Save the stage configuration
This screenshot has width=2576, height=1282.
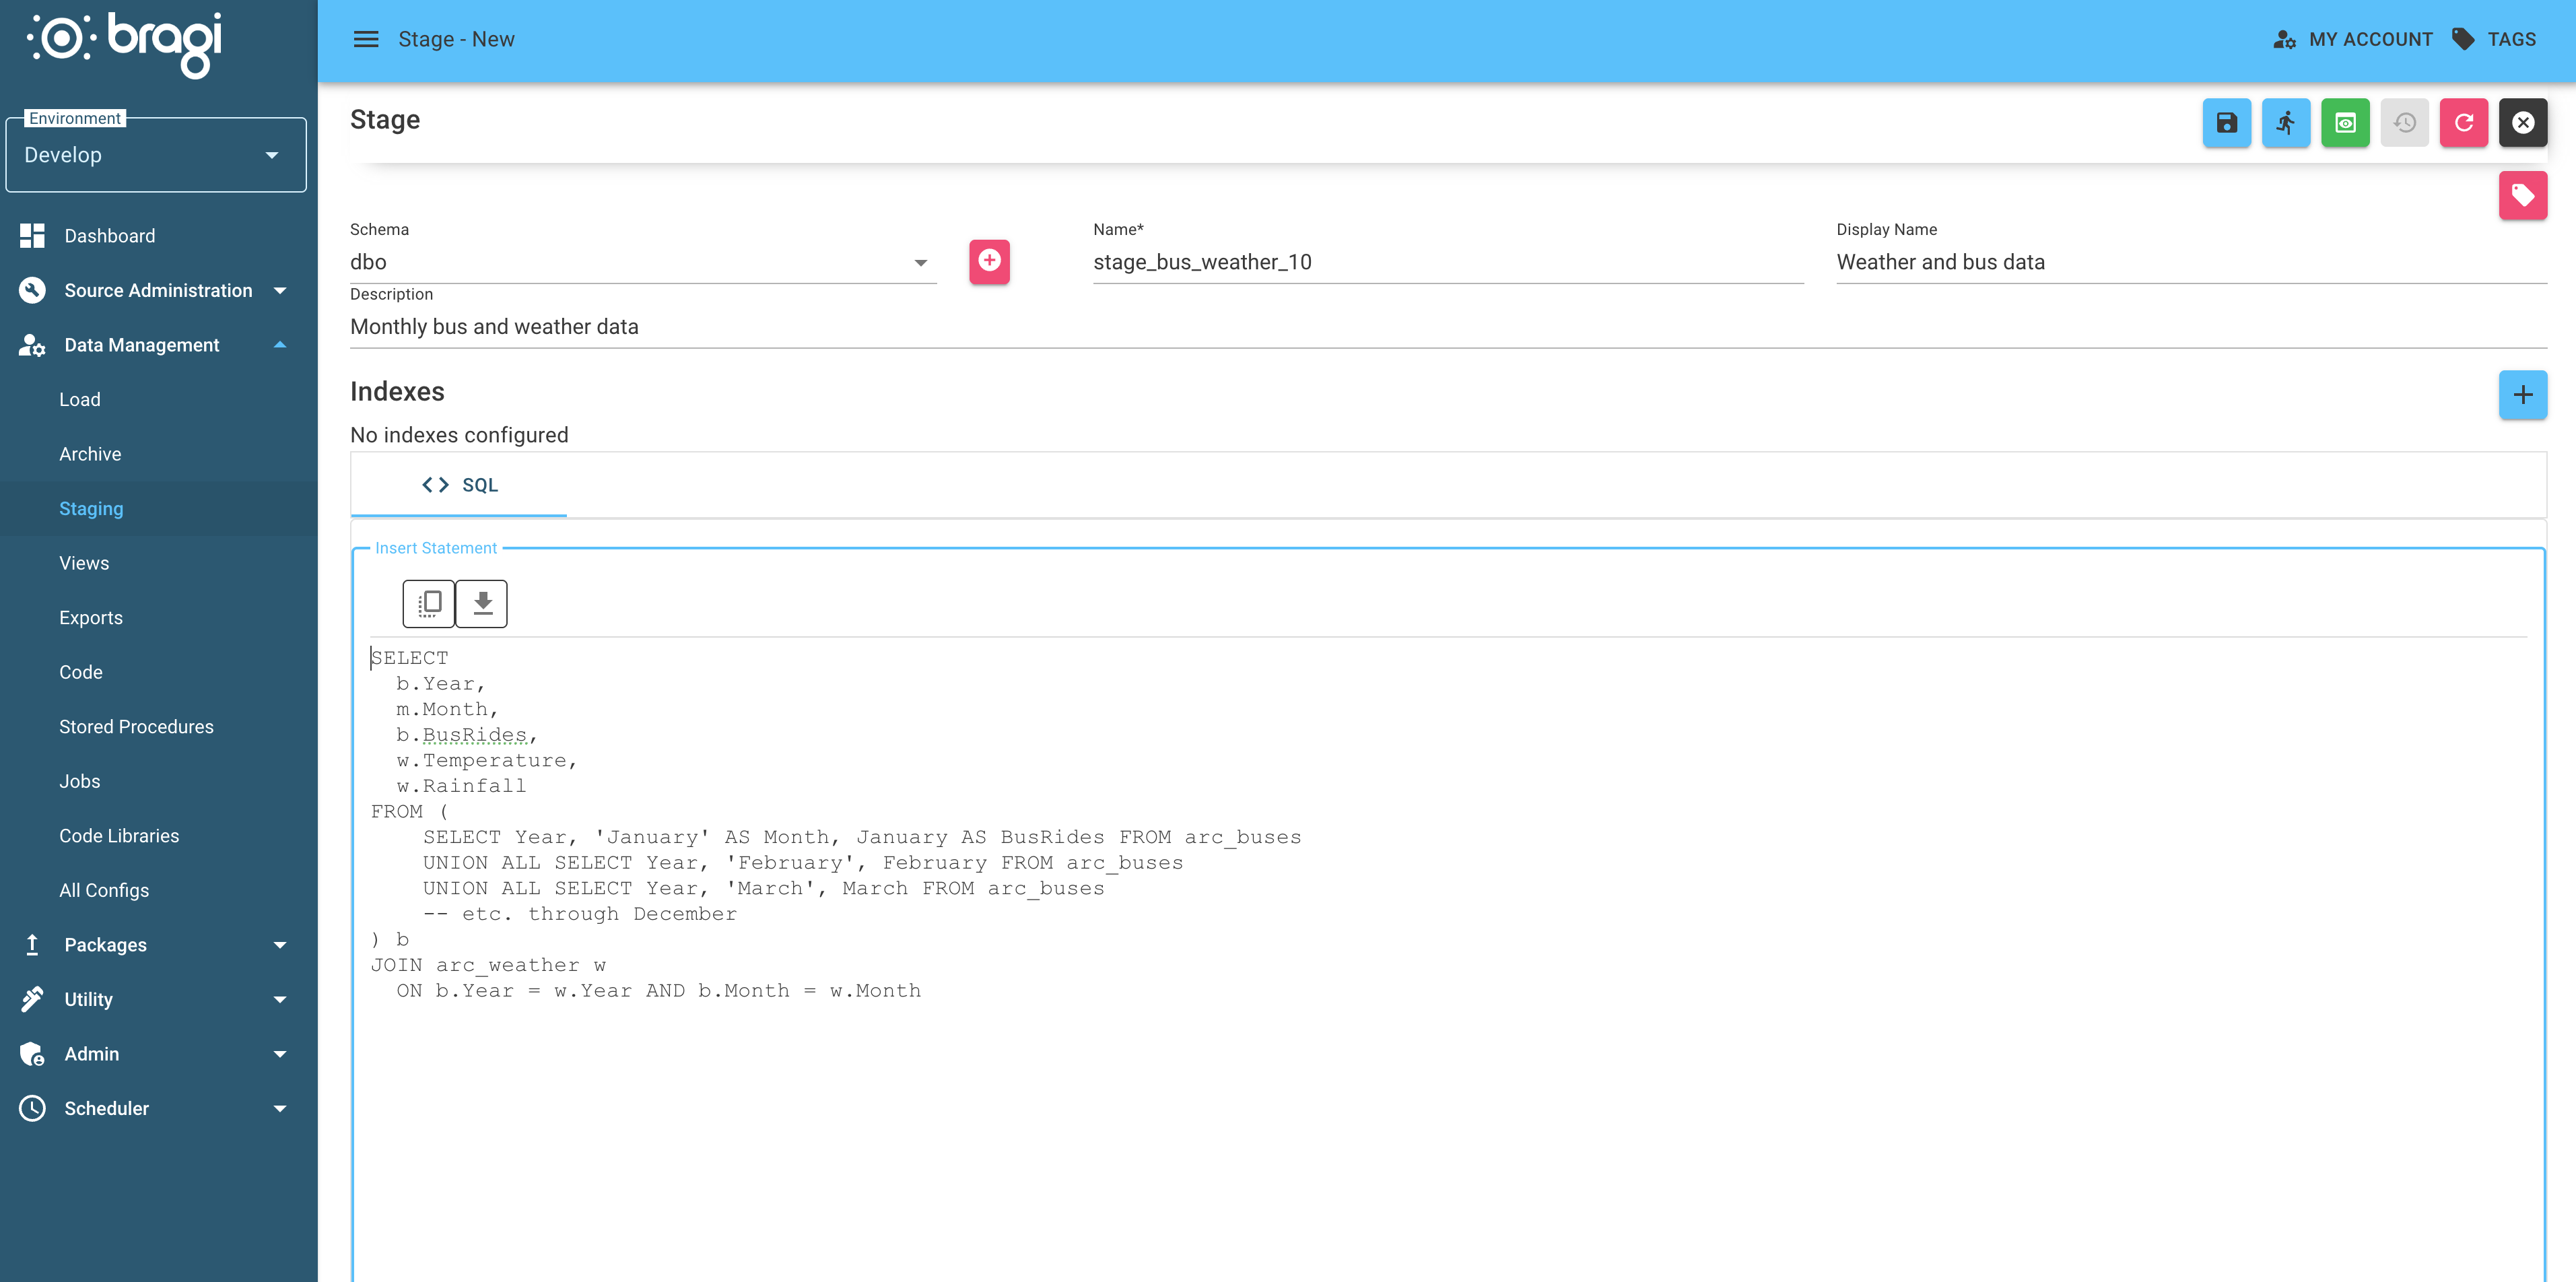click(2226, 122)
